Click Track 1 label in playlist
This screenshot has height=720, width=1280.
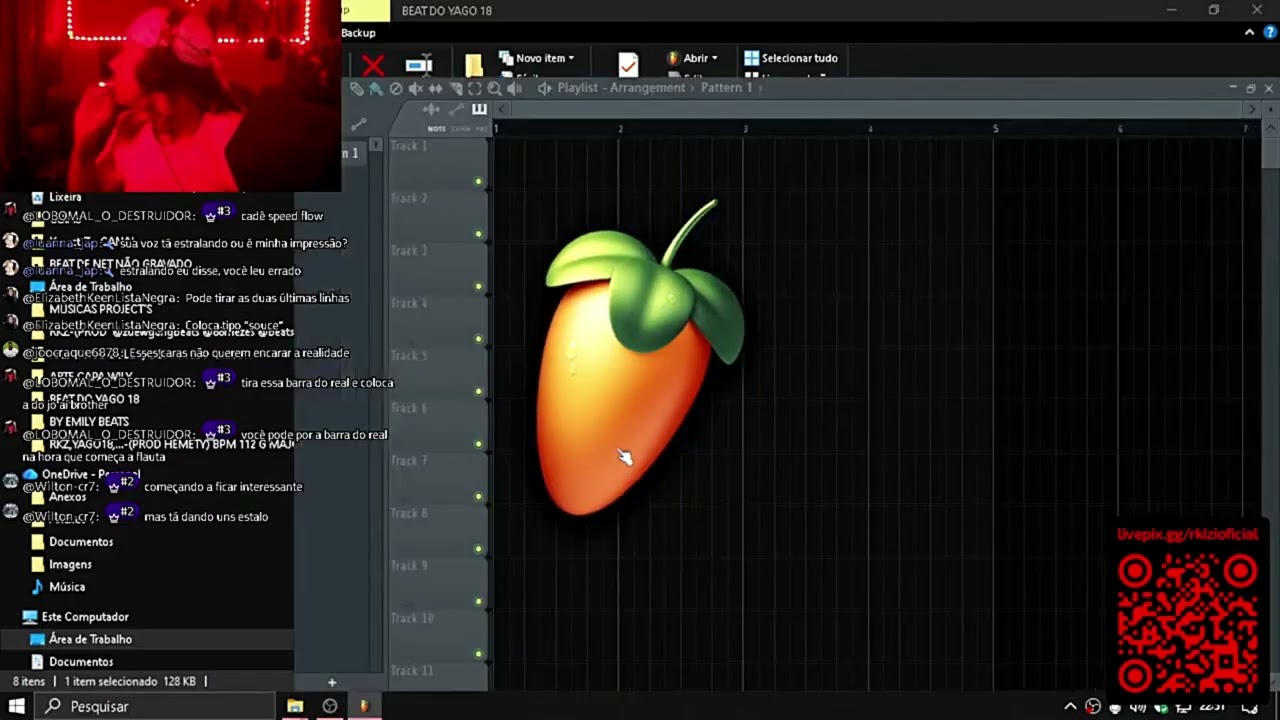(409, 146)
